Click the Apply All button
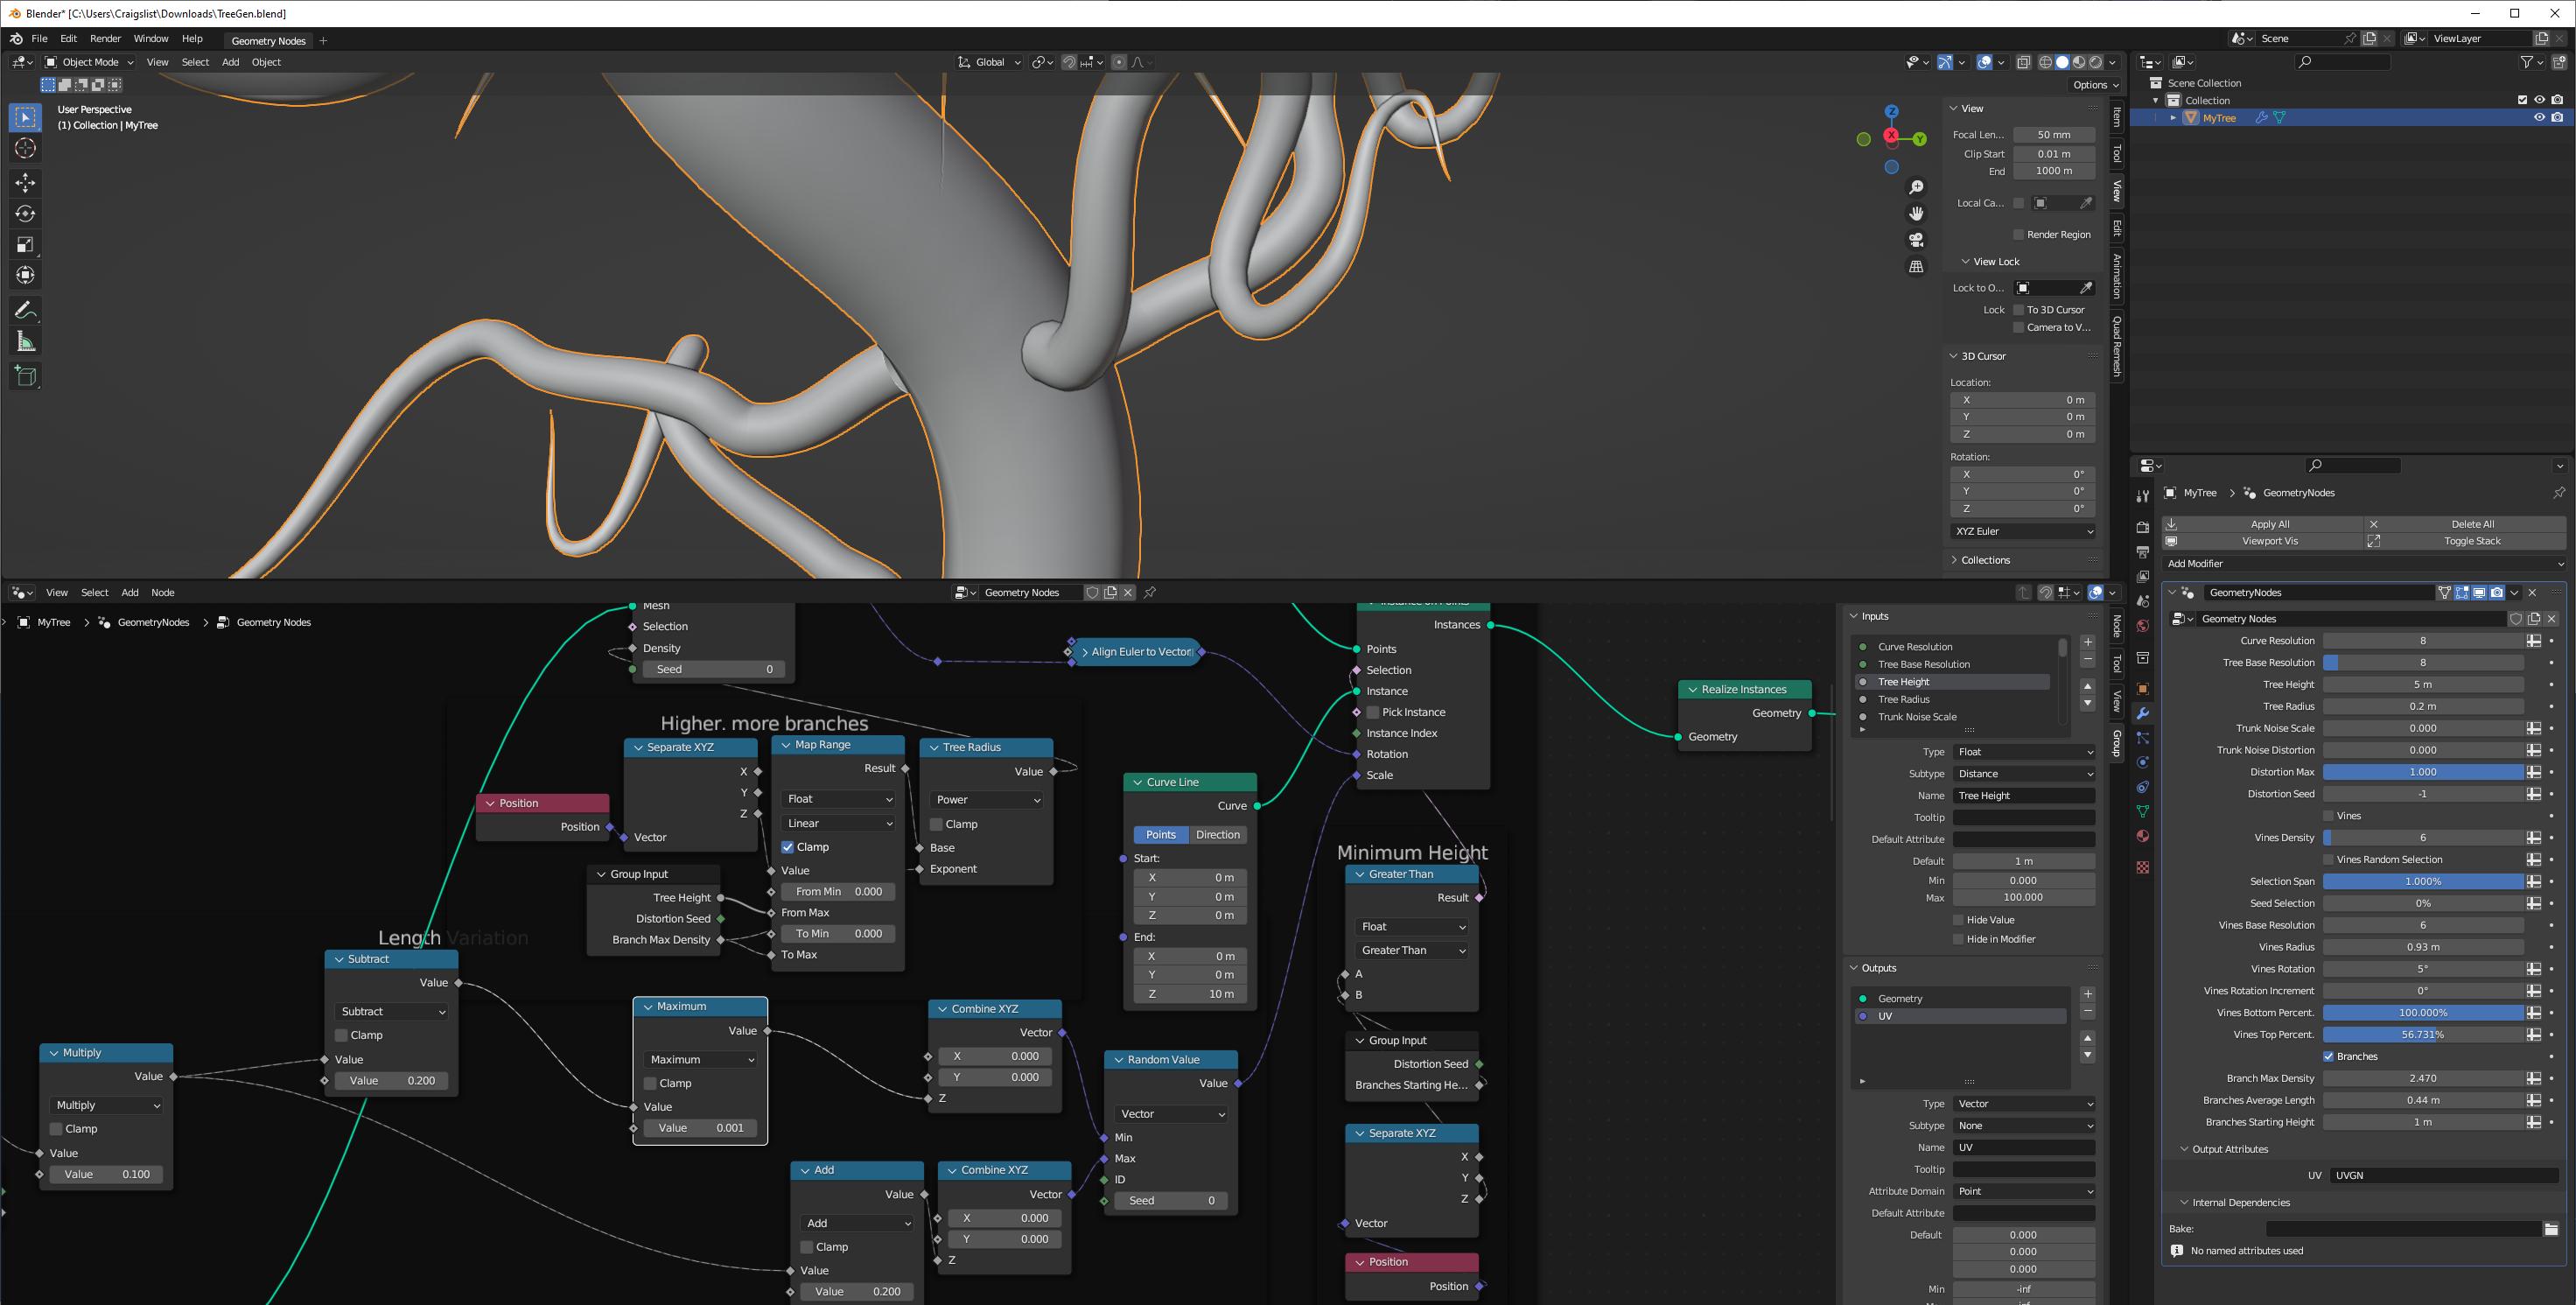The image size is (2576, 1305). 2263,524
